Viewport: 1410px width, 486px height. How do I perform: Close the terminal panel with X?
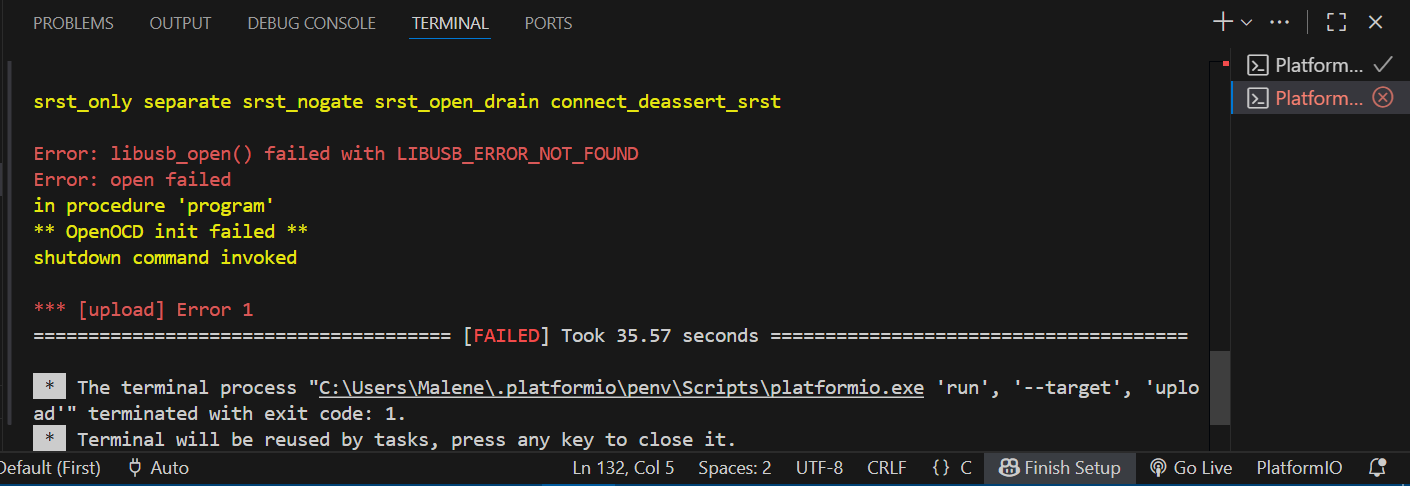(1375, 22)
